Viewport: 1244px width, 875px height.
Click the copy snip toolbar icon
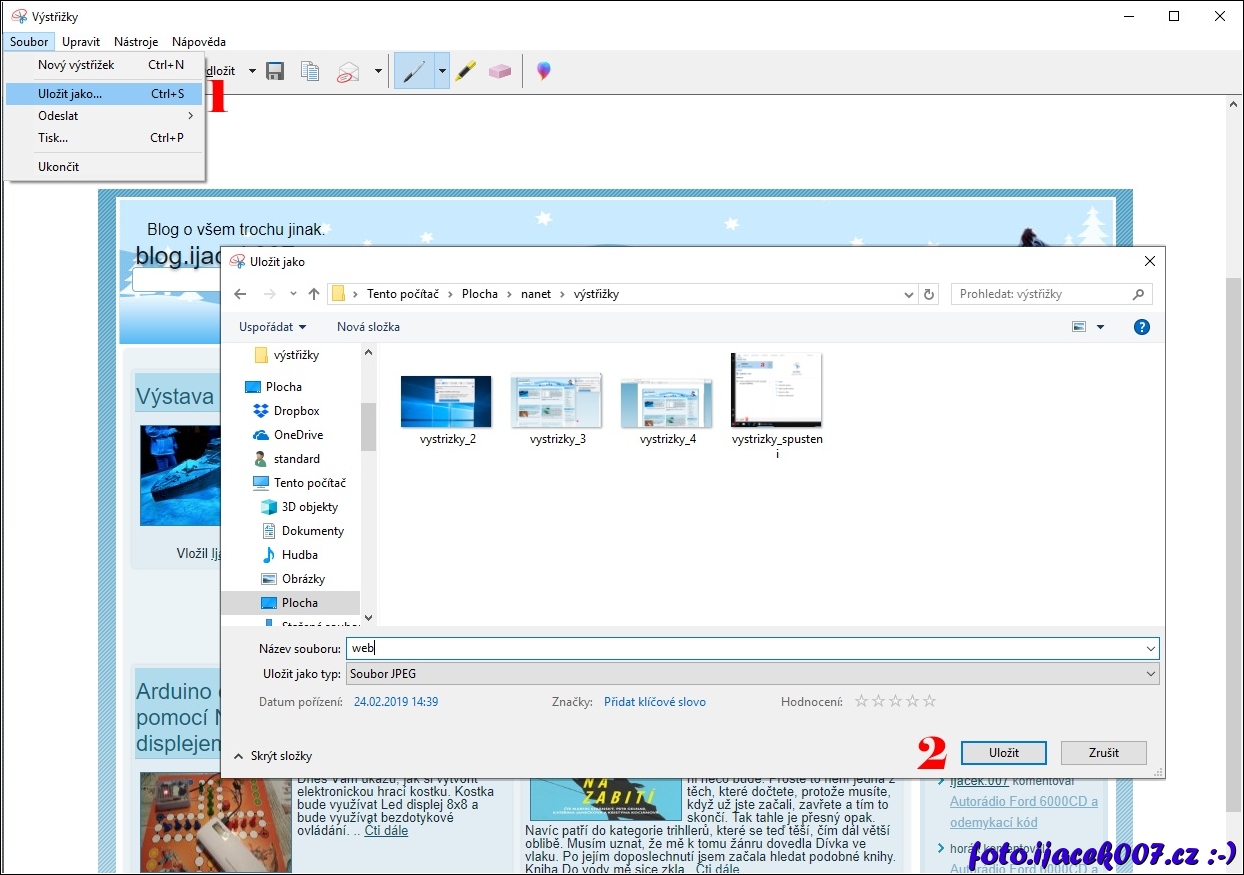(x=310, y=71)
